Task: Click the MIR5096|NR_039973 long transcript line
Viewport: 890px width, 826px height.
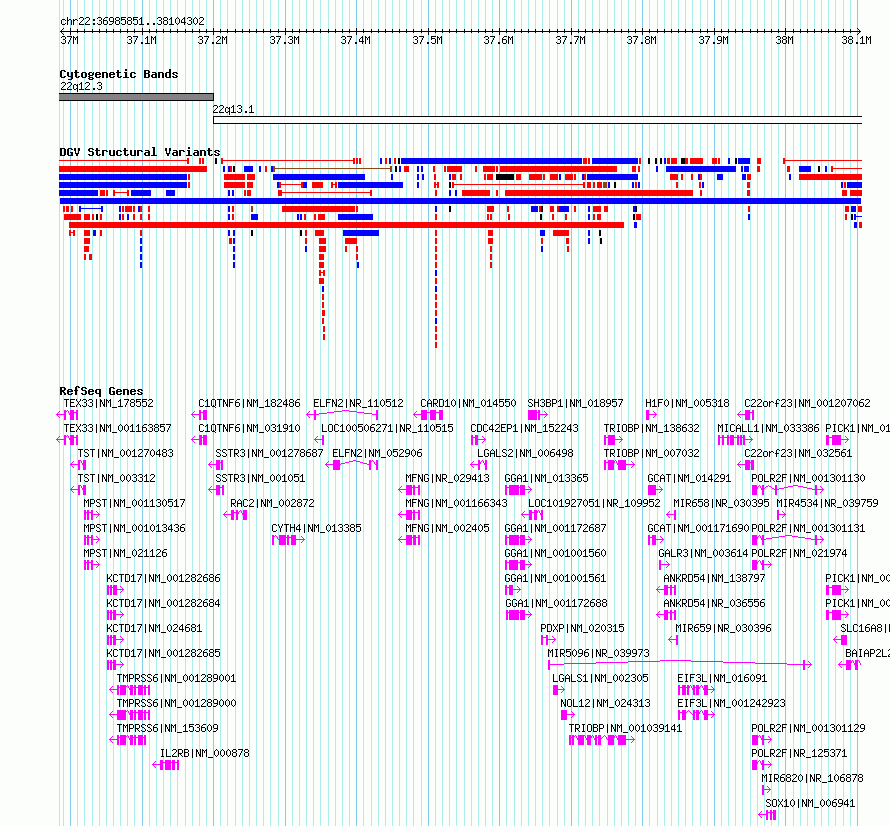Action: (x=679, y=663)
